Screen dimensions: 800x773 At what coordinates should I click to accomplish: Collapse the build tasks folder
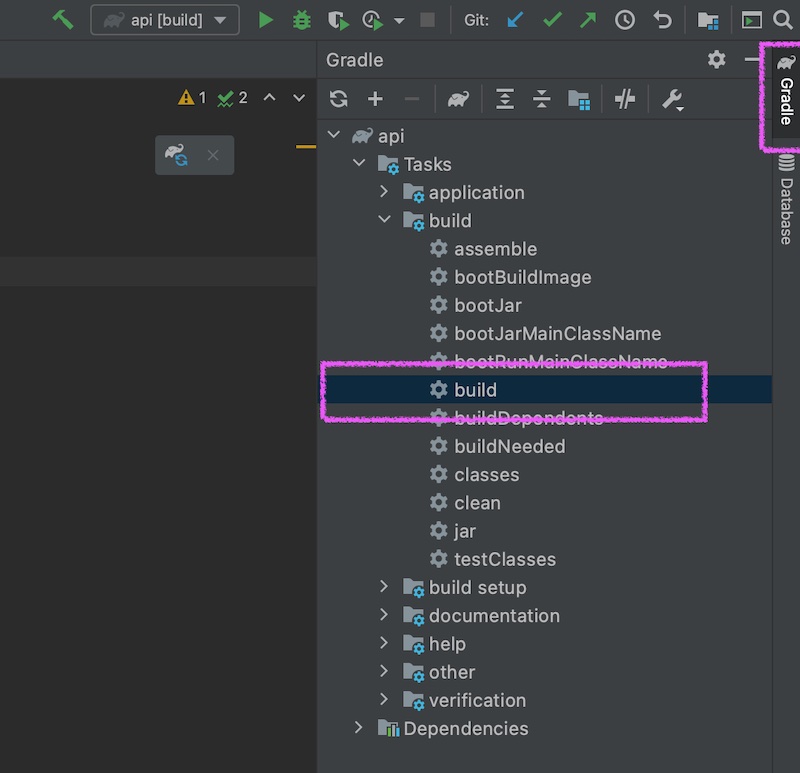pos(384,220)
